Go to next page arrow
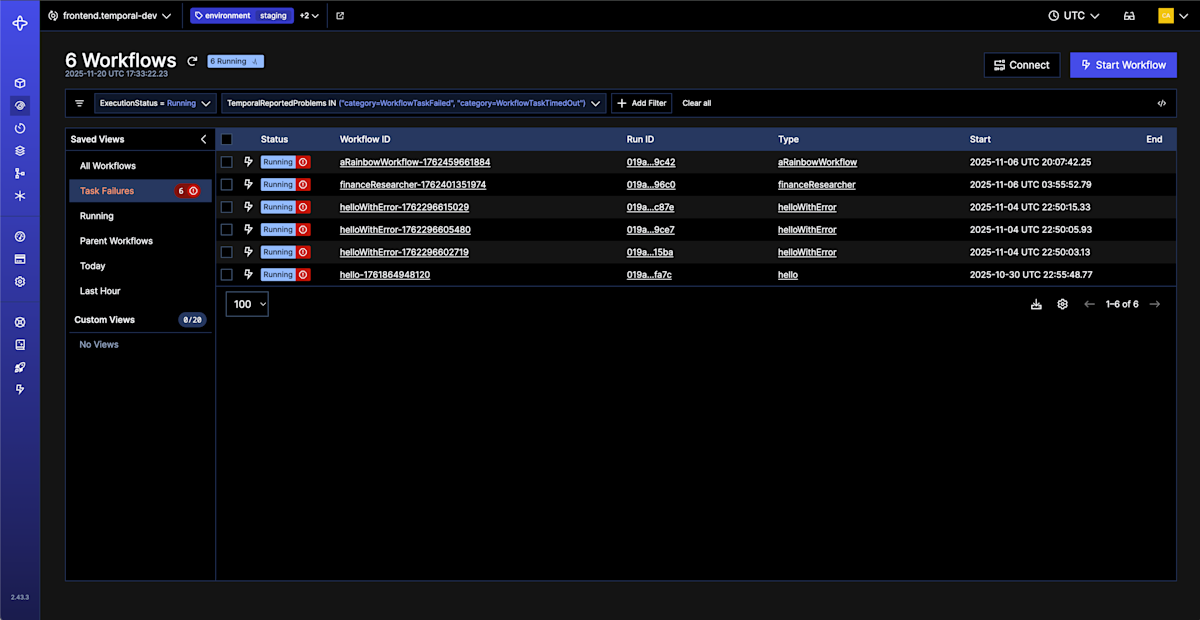The height and width of the screenshot is (620, 1200). tap(1155, 304)
